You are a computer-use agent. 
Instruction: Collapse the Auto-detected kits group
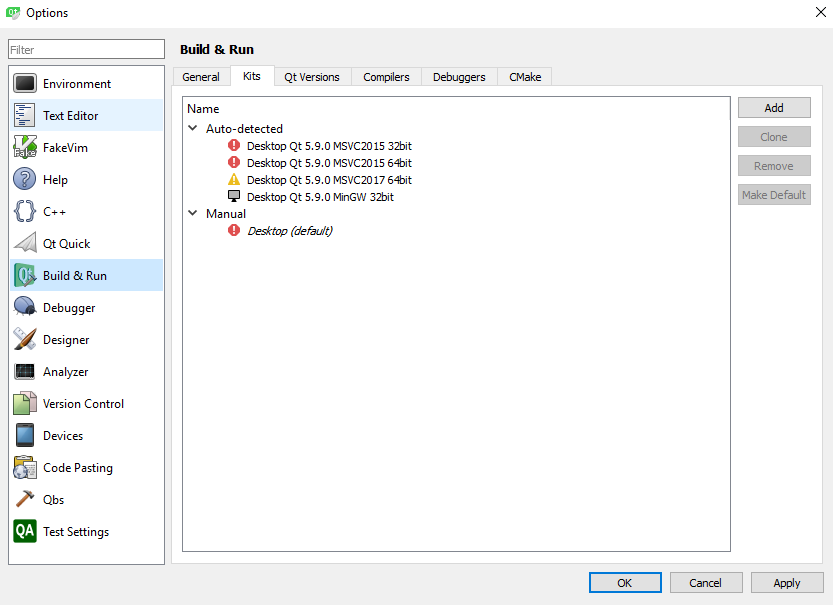[x=193, y=129]
